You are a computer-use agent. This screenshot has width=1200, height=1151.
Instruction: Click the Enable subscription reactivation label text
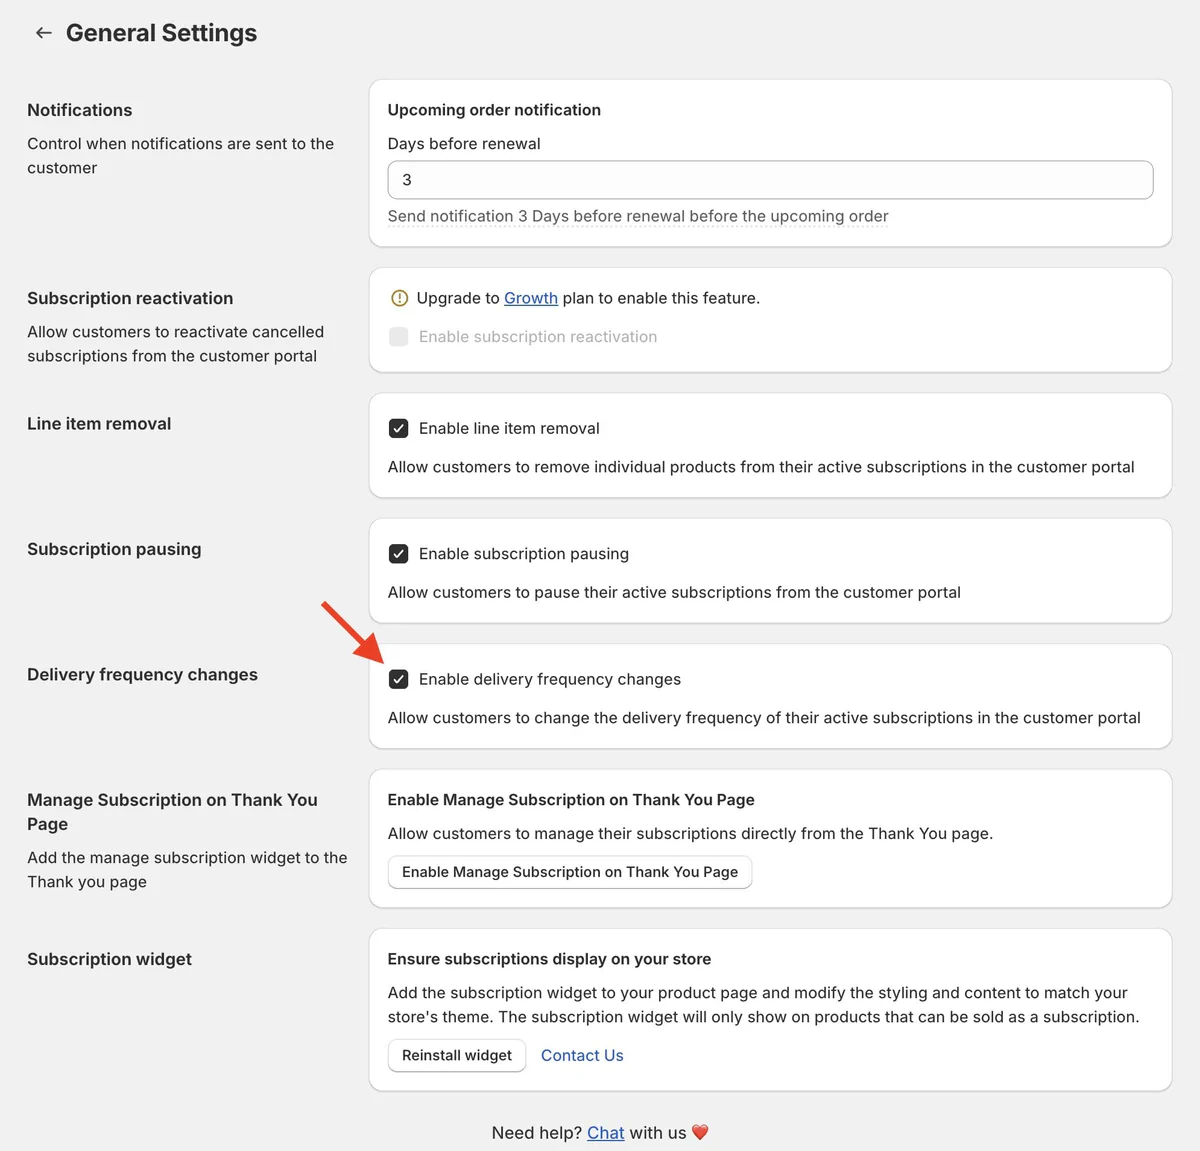(538, 337)
